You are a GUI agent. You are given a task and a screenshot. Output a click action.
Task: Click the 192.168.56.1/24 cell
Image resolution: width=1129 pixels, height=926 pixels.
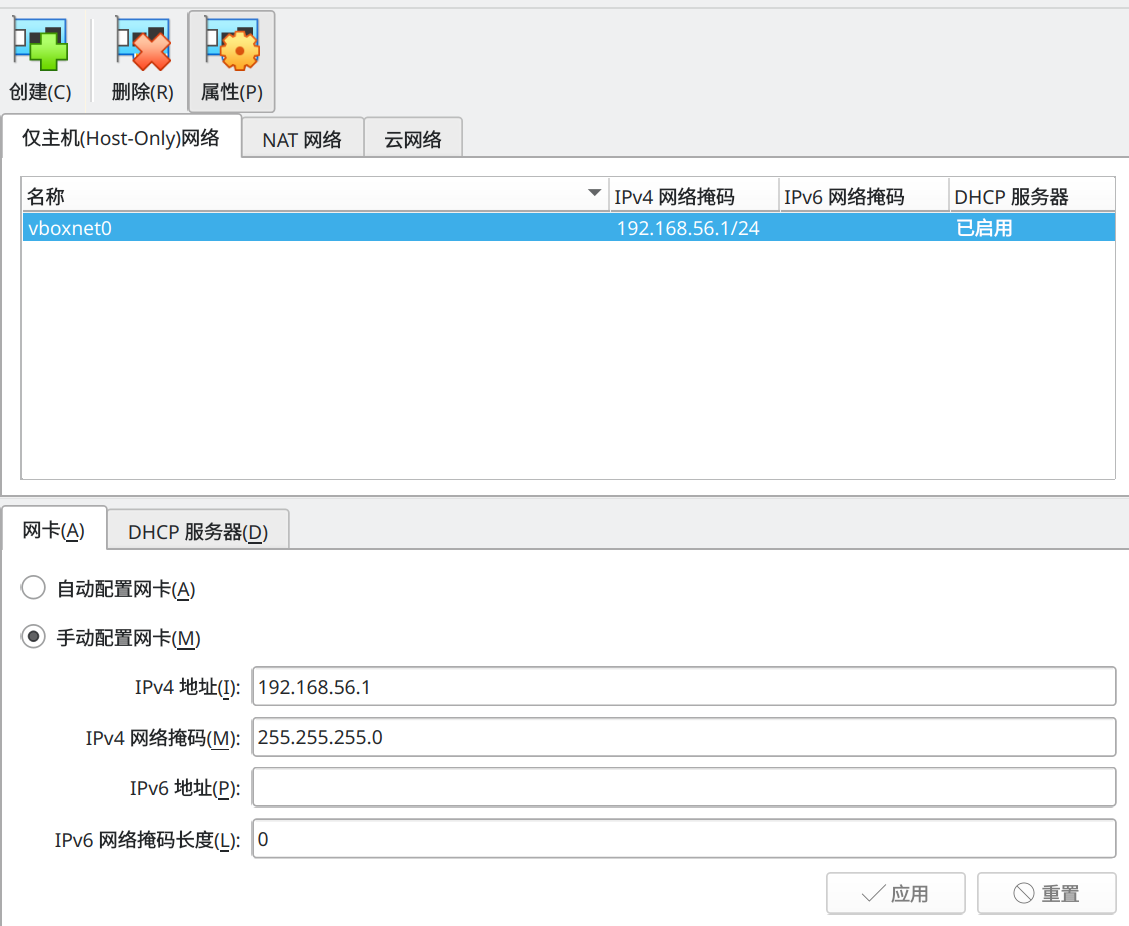(x=688, y=228)
